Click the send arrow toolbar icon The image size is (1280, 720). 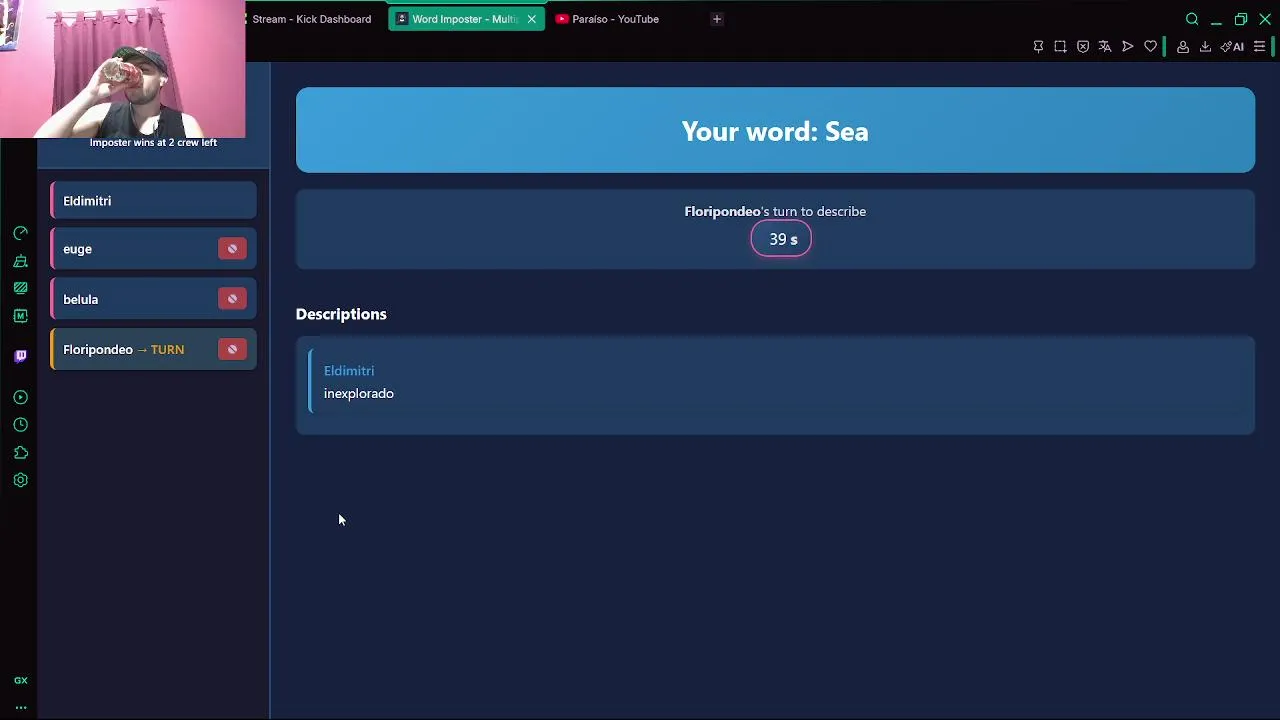[x=1128, y=47]
